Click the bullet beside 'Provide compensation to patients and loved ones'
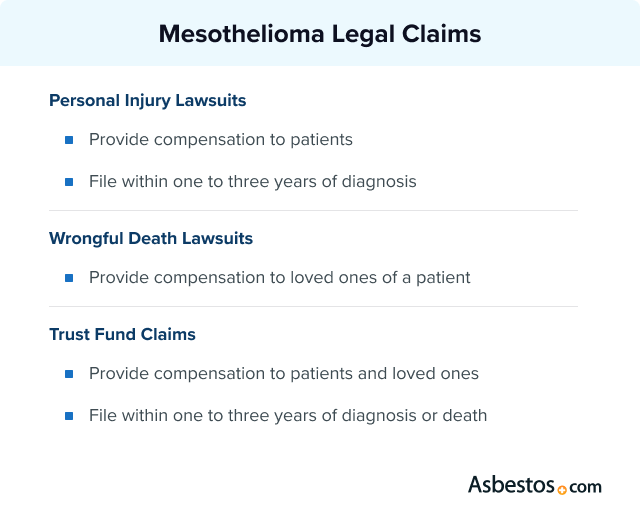 click(x=69, y=374)
